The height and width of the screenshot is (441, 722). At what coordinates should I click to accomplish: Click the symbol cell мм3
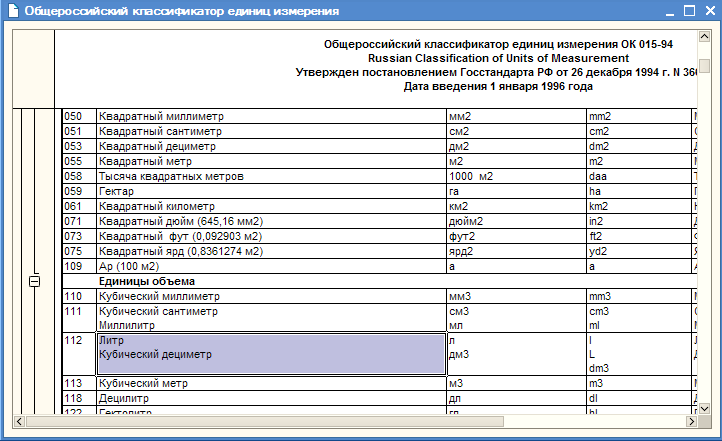point(516,296)
